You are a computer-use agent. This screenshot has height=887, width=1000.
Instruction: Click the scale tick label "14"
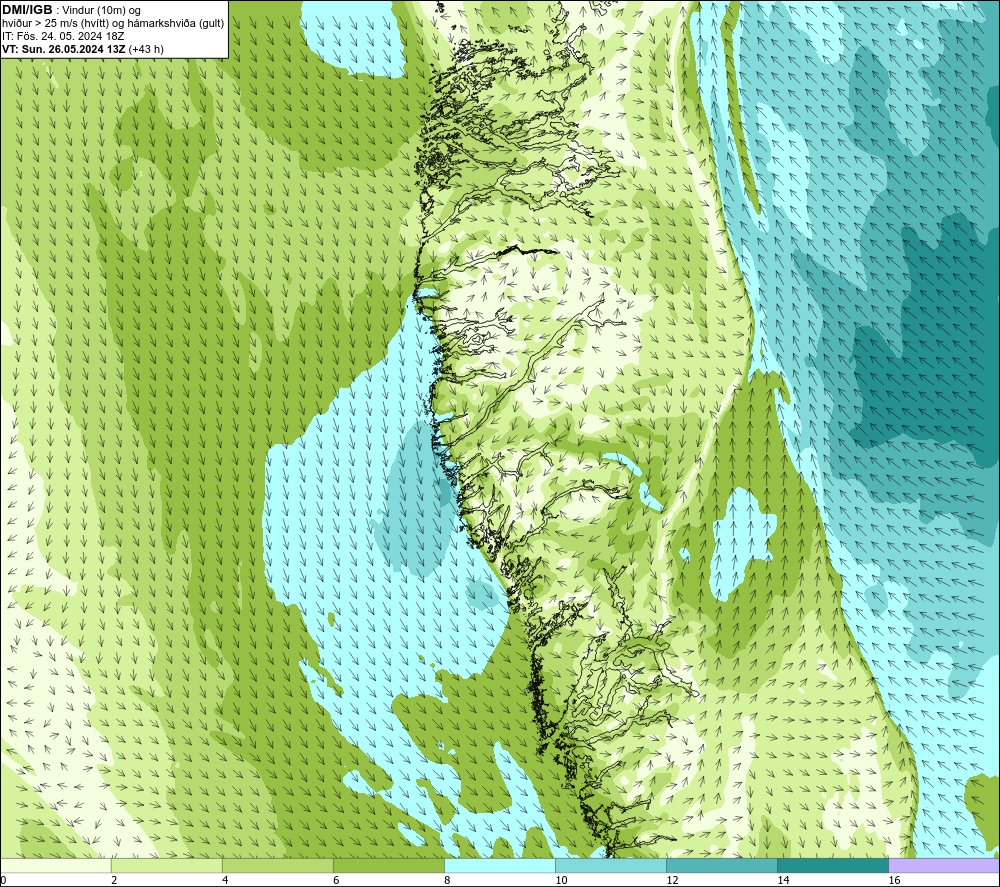click(x=783, y=880)
